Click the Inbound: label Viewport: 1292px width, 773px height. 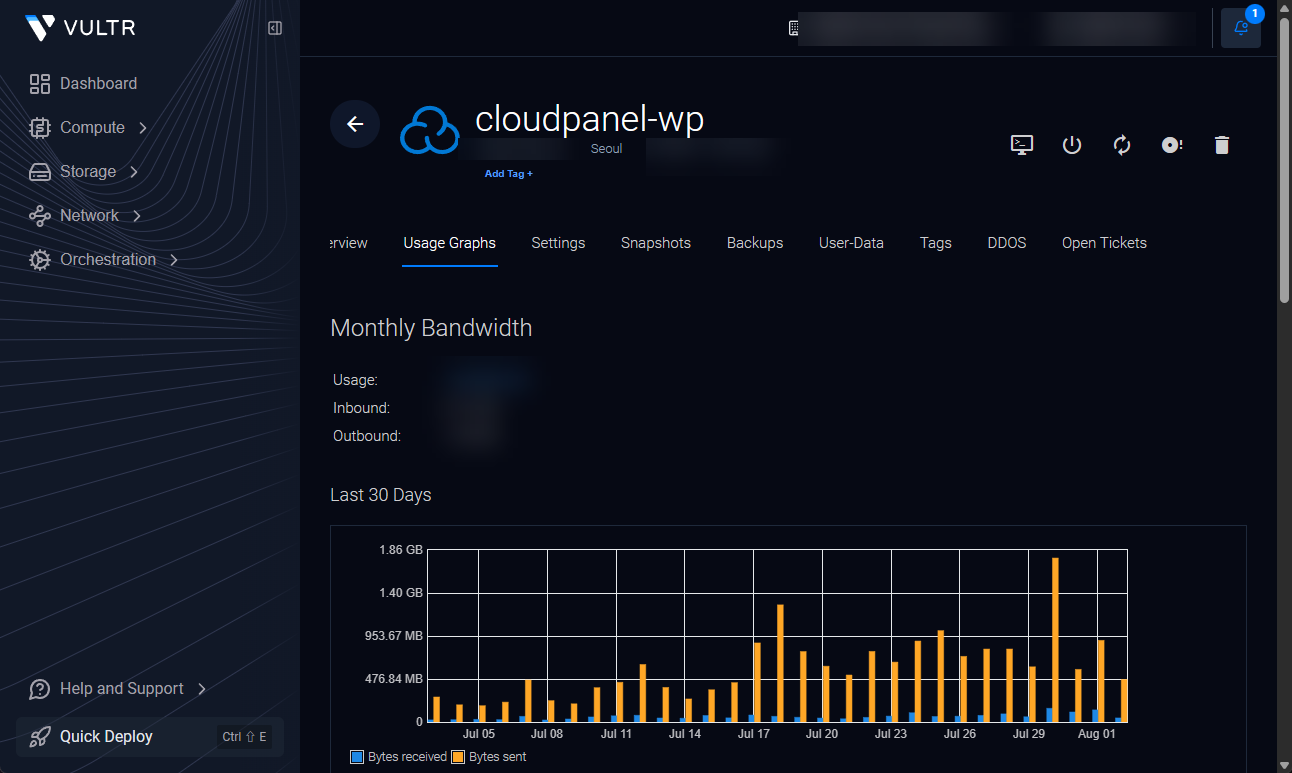tap(362, 408)
